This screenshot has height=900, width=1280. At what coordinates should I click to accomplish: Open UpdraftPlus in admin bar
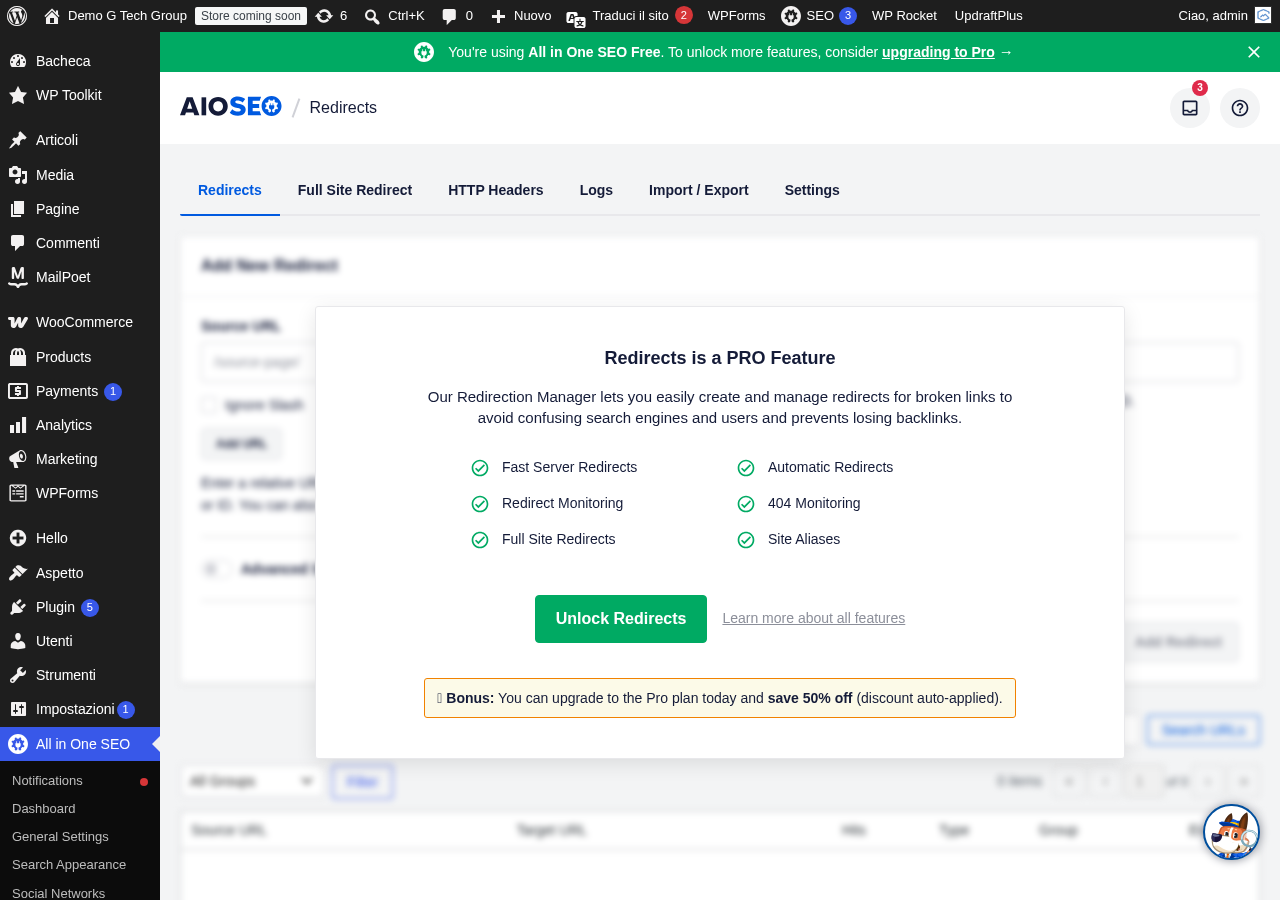pyautogui.click(x=989, y=16)
